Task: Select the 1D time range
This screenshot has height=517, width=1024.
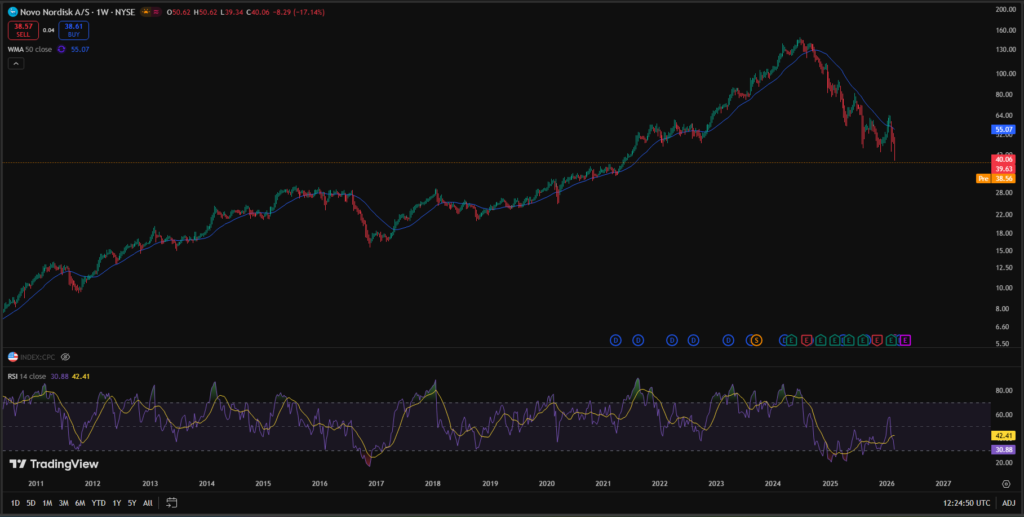Action: point(15,503)
